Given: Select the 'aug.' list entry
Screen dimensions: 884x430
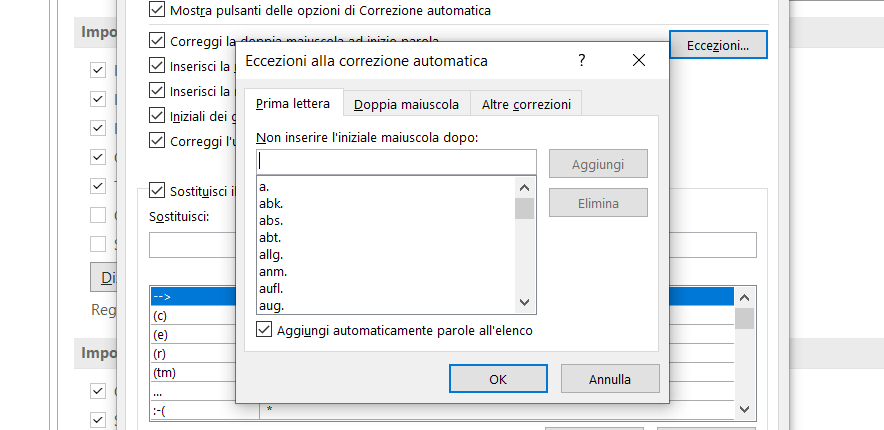Looking at the screenshot, I should [x=271, y=305].
